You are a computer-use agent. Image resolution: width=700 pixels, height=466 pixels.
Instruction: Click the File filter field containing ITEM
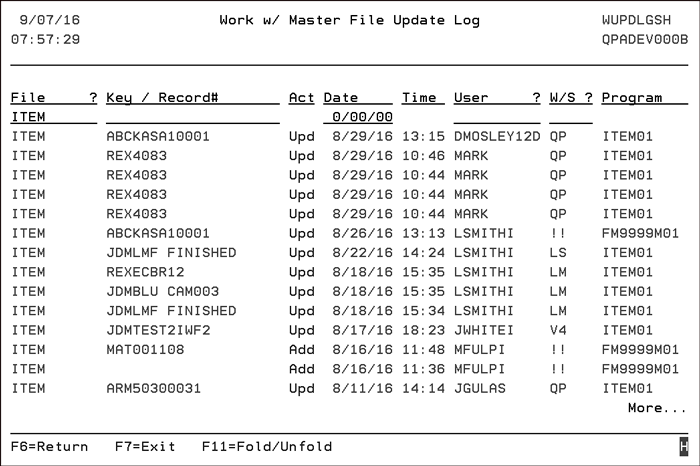54,117
